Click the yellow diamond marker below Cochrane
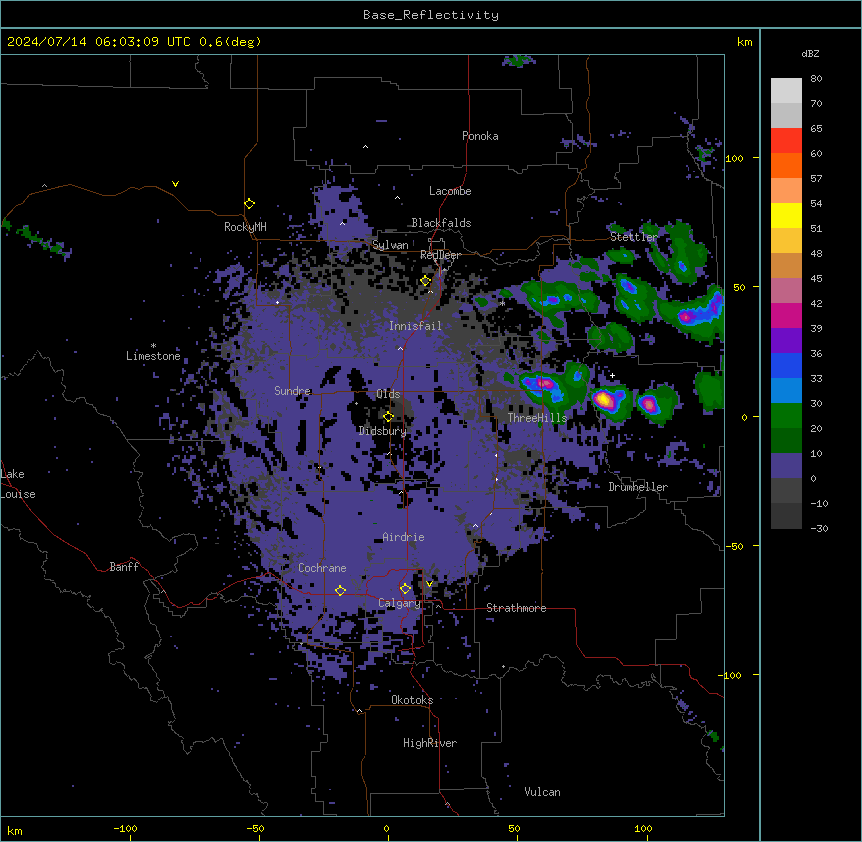This screenshot has height=842, width=862. point(340,591)
